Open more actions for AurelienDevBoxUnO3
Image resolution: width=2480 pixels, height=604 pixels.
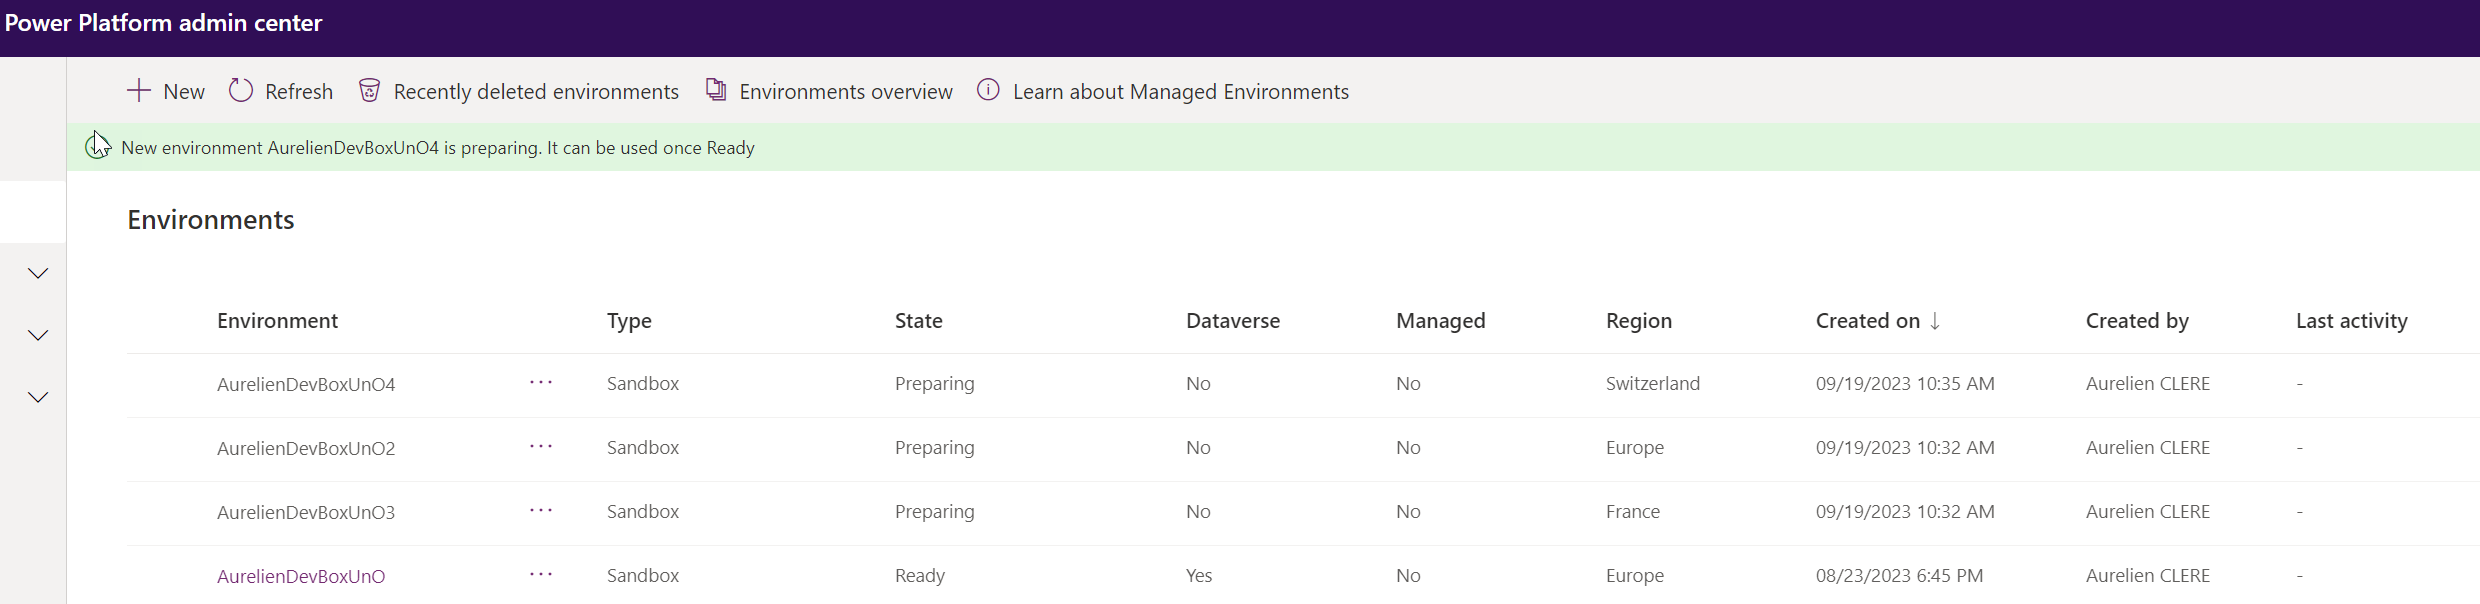click(541, 511)
